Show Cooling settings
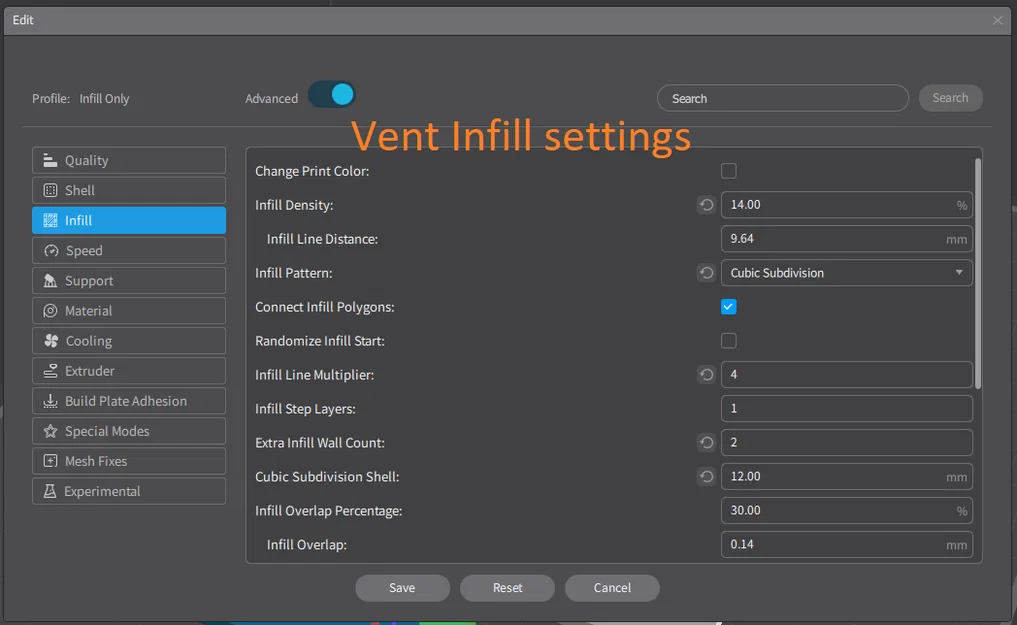The image size is (1017, 625). pos(129,340)
